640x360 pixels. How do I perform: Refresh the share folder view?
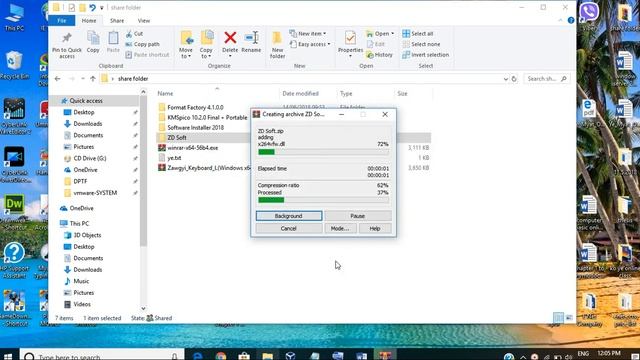coord(514,79)
